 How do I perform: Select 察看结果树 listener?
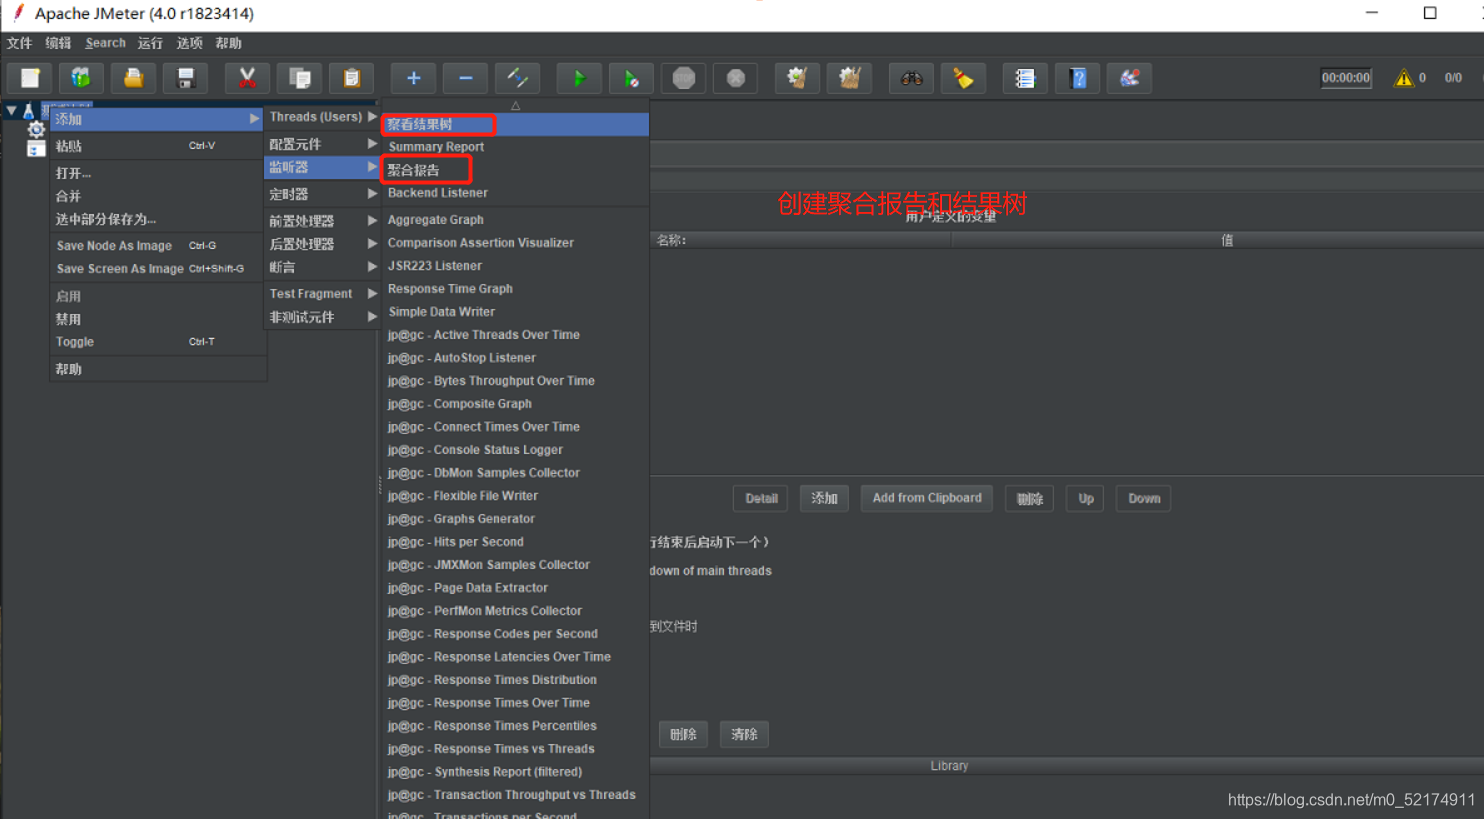[515, 124]
